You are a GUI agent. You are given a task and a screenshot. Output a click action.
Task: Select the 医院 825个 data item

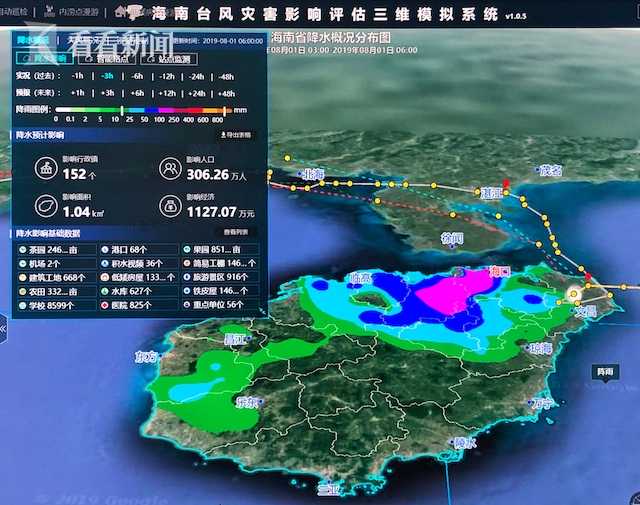[127, 304]
